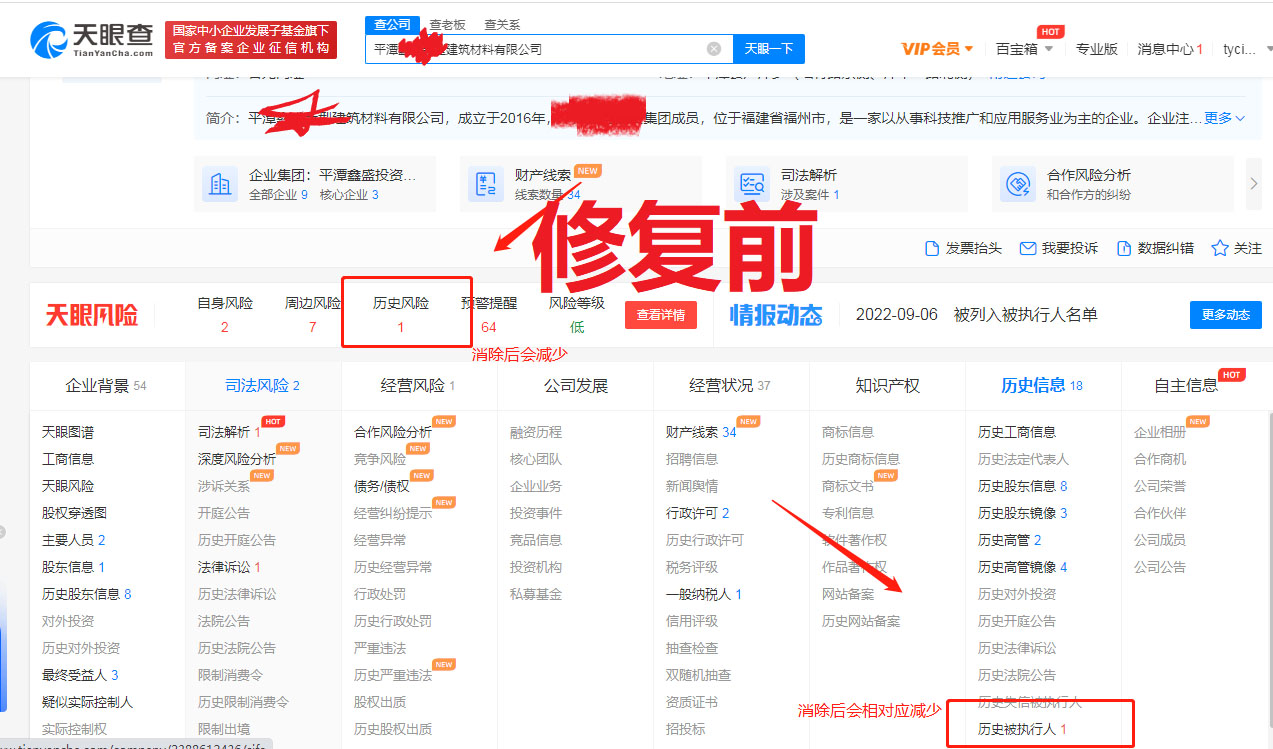The width and height of the screenshot is (1273, 749).
Task: Click the 关注 star icon
Action: [1219, 248]
